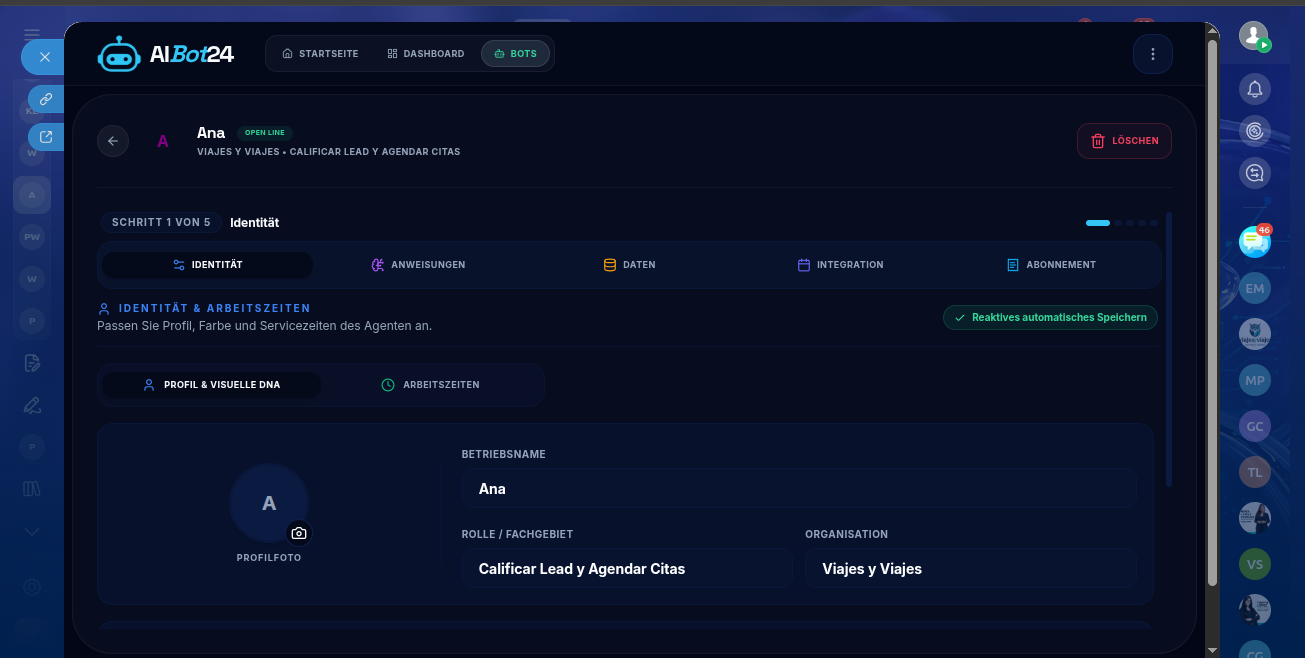Switch to the Anweisungen tab
This screenshot has width=1305, height=658.
pyautogui.click(x=418, y=265)
